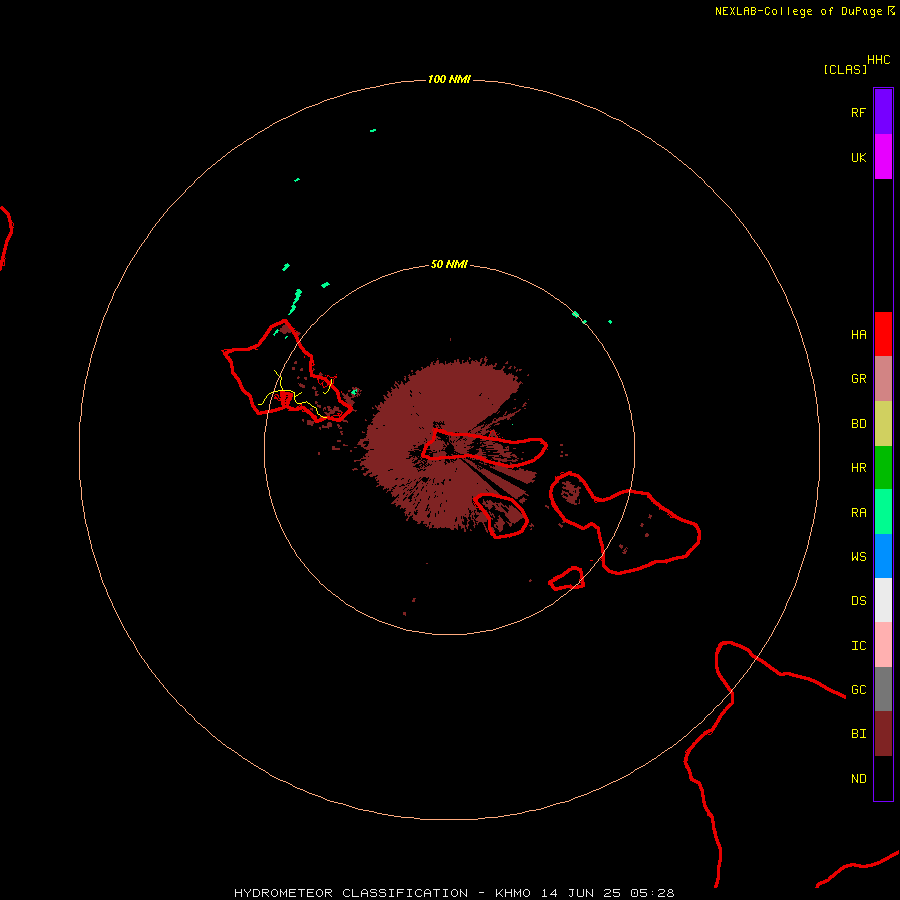This screenshot has height=900, width=900.
Task: Click the WS blue legend swatch
Action: [x=883, y=556]
